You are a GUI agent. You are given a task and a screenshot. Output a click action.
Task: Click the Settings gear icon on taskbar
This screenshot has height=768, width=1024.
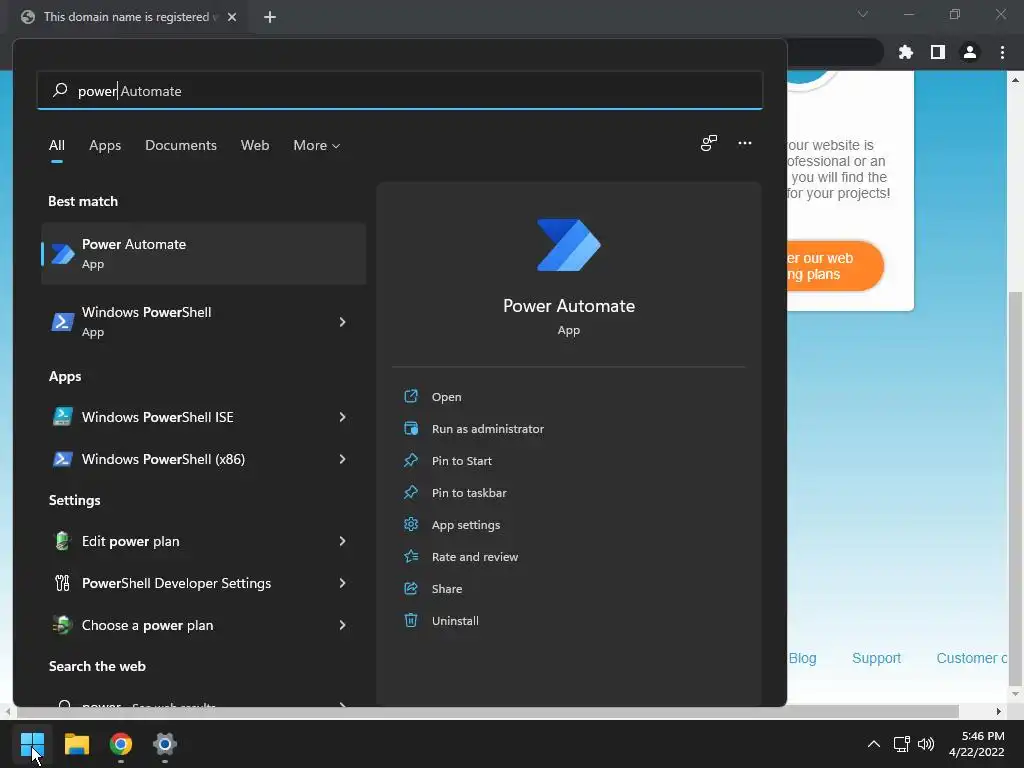click(165, 743)
